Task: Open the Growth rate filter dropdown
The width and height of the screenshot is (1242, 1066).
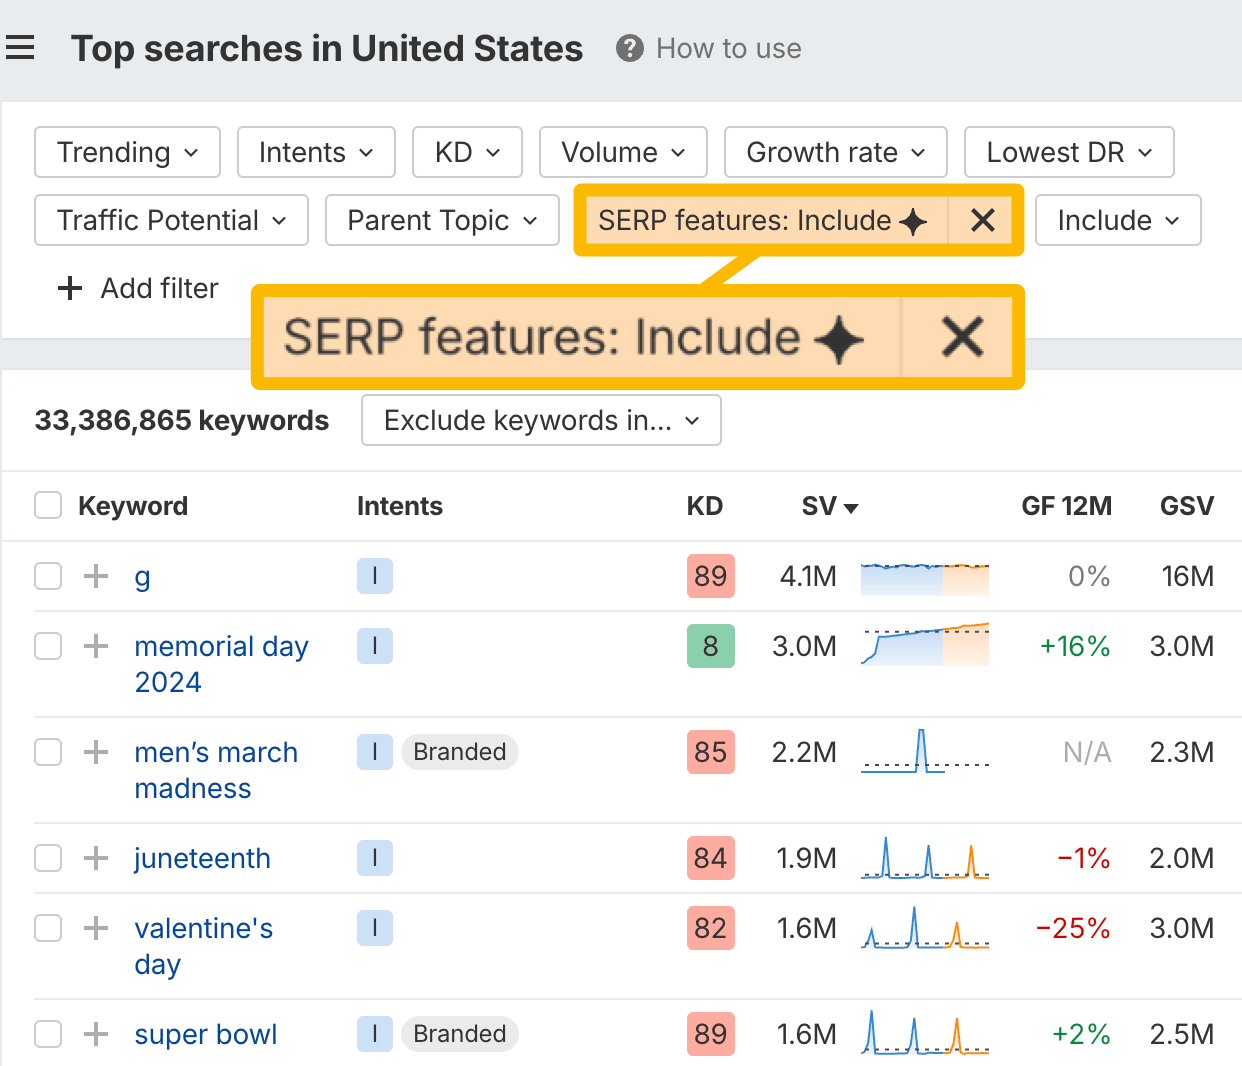Action: (x=835, y=152)
